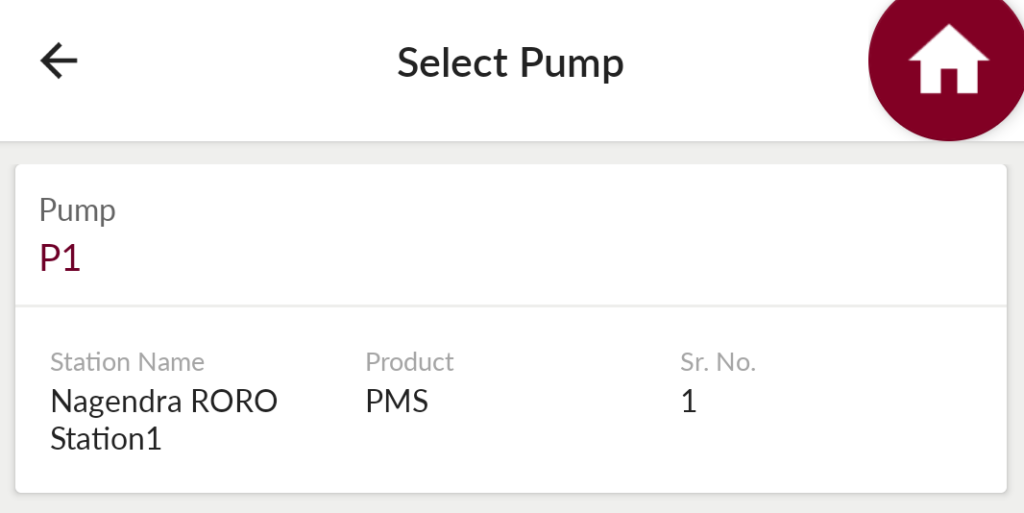Tap the word Select in header title
Screen dimensions: 1024x513
(x=452, y=63)
